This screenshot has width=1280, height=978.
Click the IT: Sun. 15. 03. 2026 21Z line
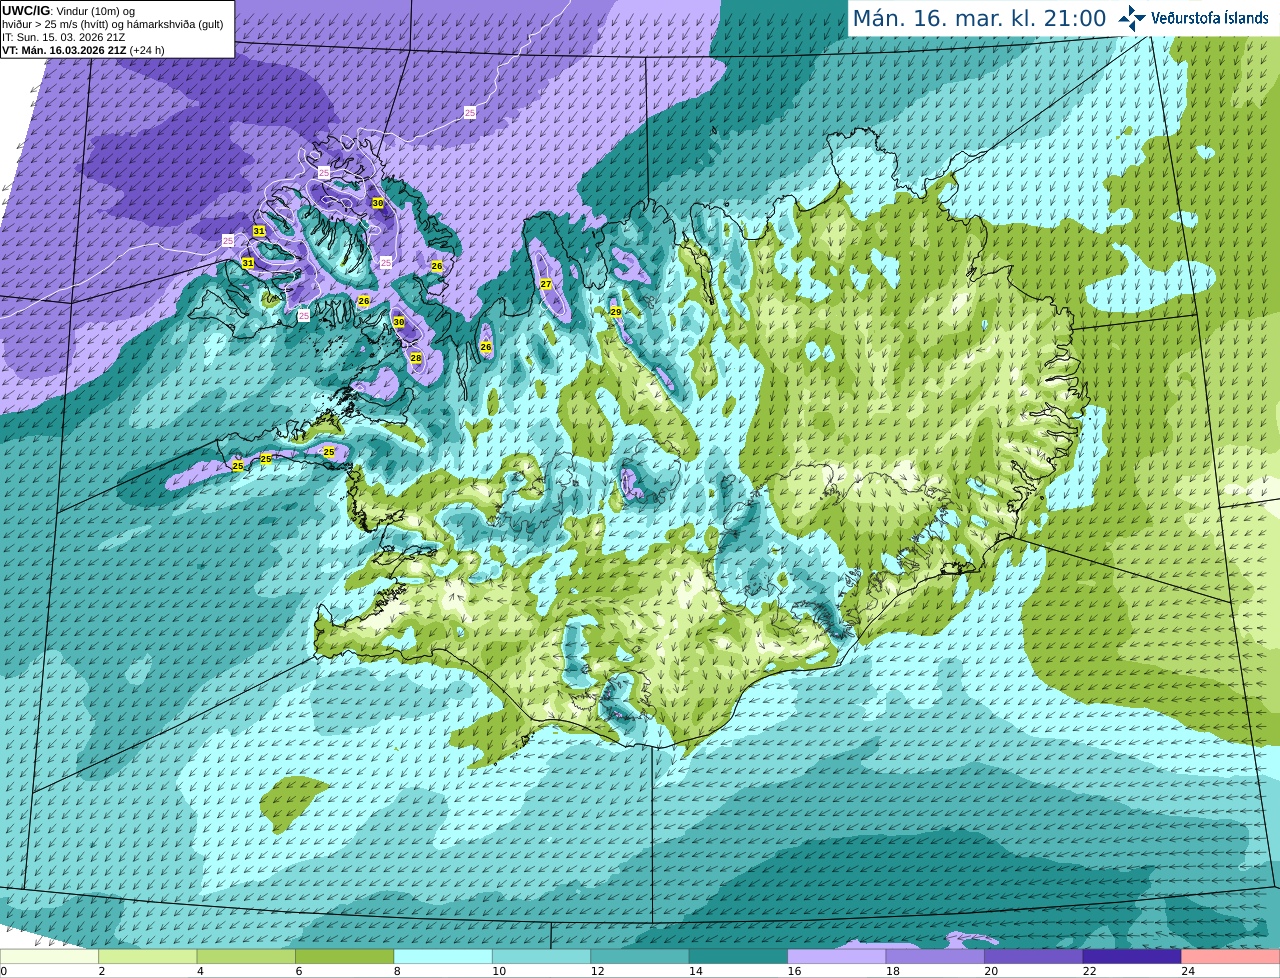coord(63,37)
